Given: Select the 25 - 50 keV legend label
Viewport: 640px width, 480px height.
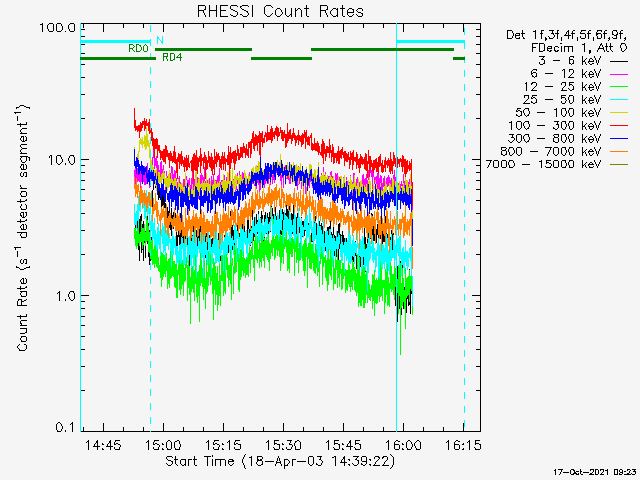Looking at the screenshot, I should [562, 99].
